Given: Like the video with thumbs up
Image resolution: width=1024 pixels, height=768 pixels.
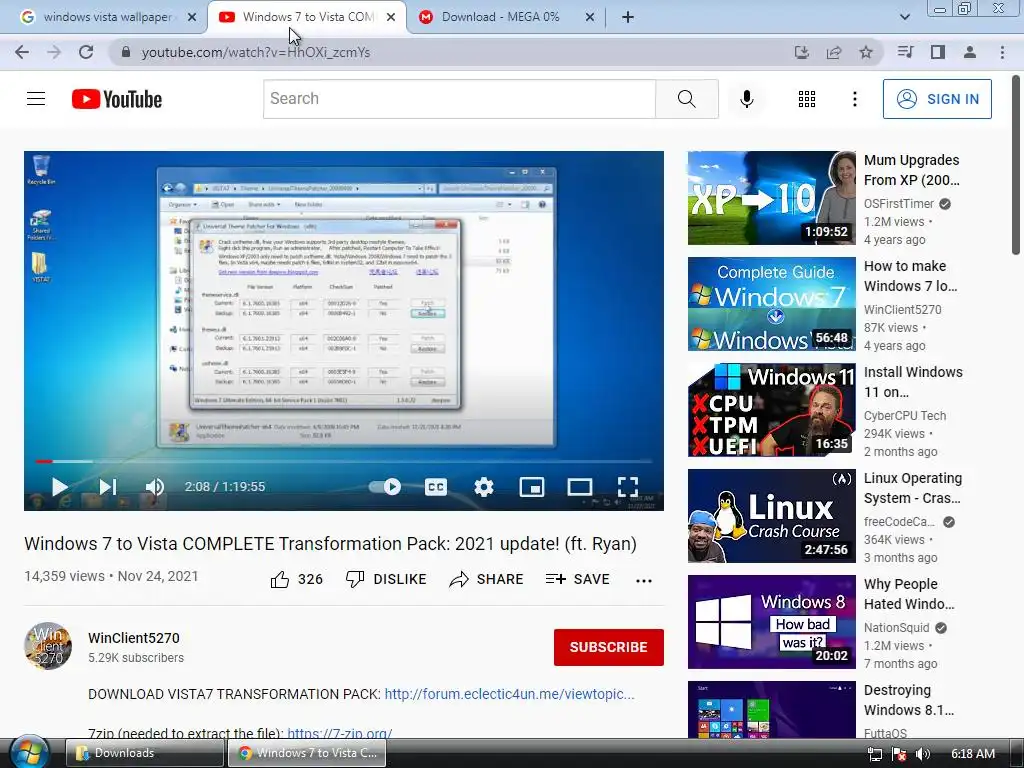Looking at the screenshot, I should point(296,579).
